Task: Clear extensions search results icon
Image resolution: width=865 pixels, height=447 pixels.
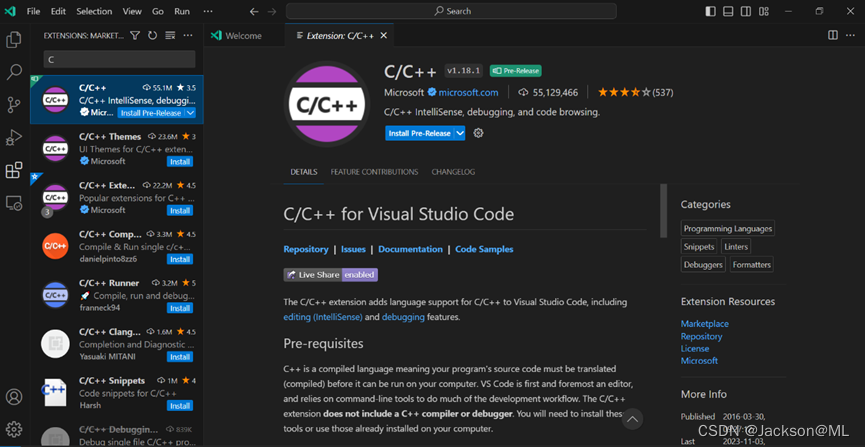Action: point(170,35)
